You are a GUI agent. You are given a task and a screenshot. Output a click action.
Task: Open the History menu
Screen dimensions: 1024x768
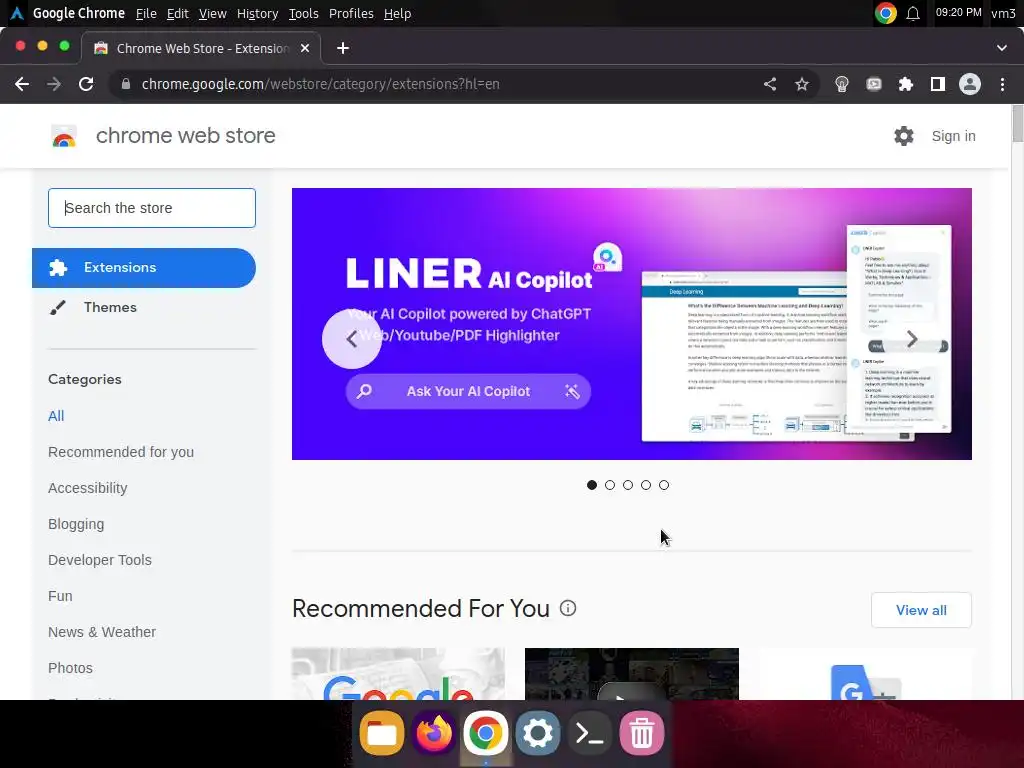pos(257,13)
